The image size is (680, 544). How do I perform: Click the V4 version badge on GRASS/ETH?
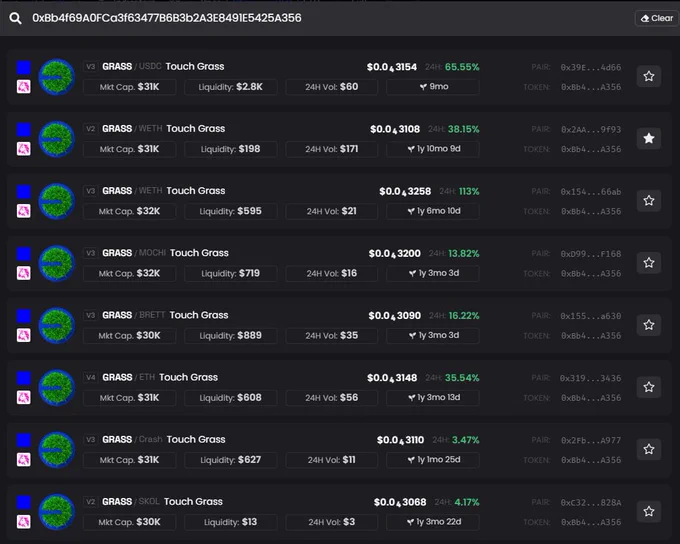tap(90, 377)
